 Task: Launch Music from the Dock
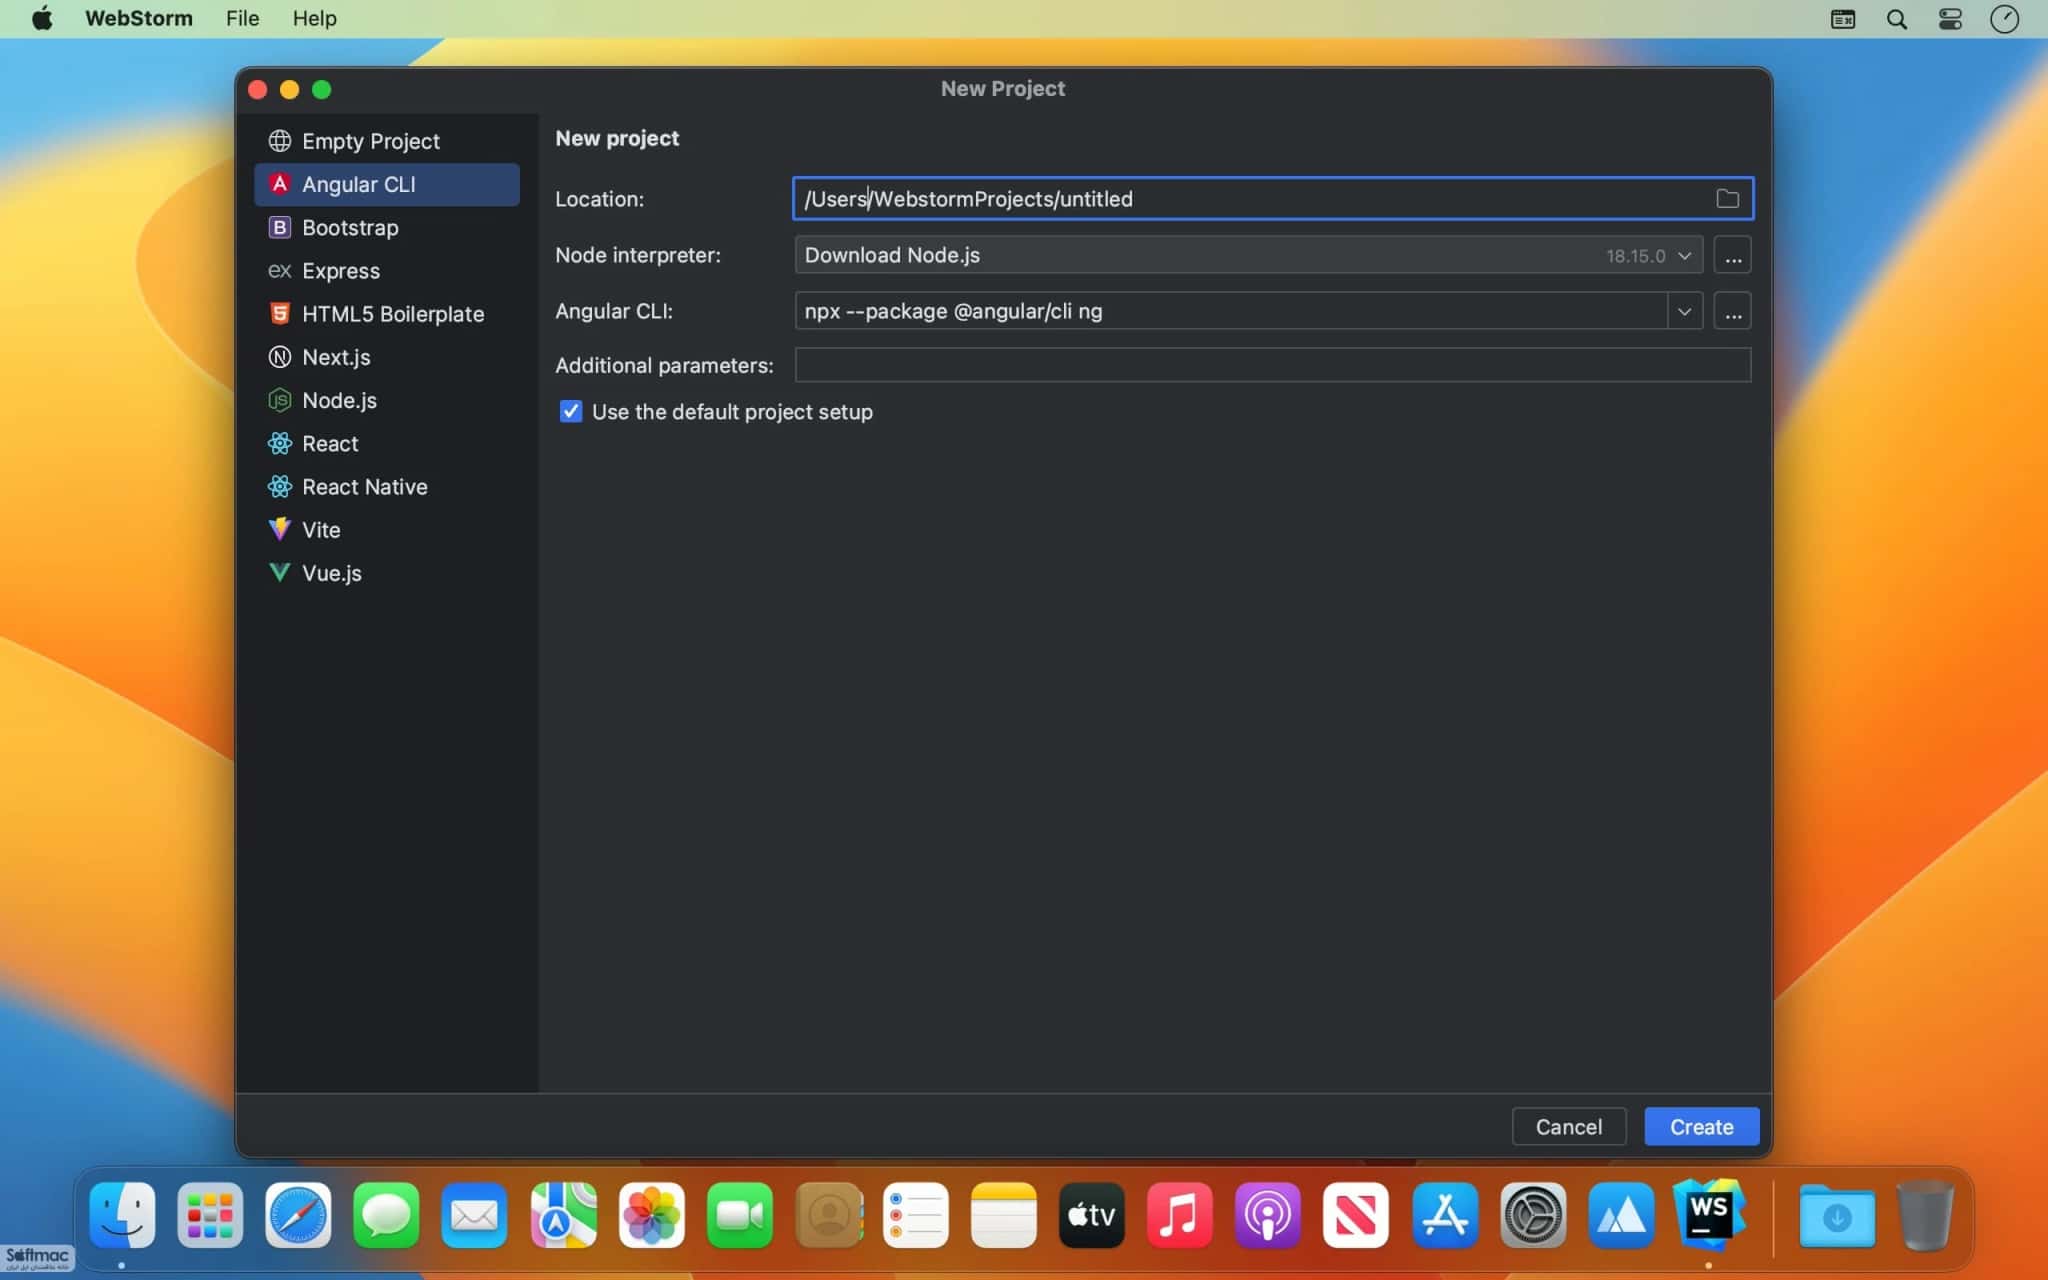[1180, 1215]
